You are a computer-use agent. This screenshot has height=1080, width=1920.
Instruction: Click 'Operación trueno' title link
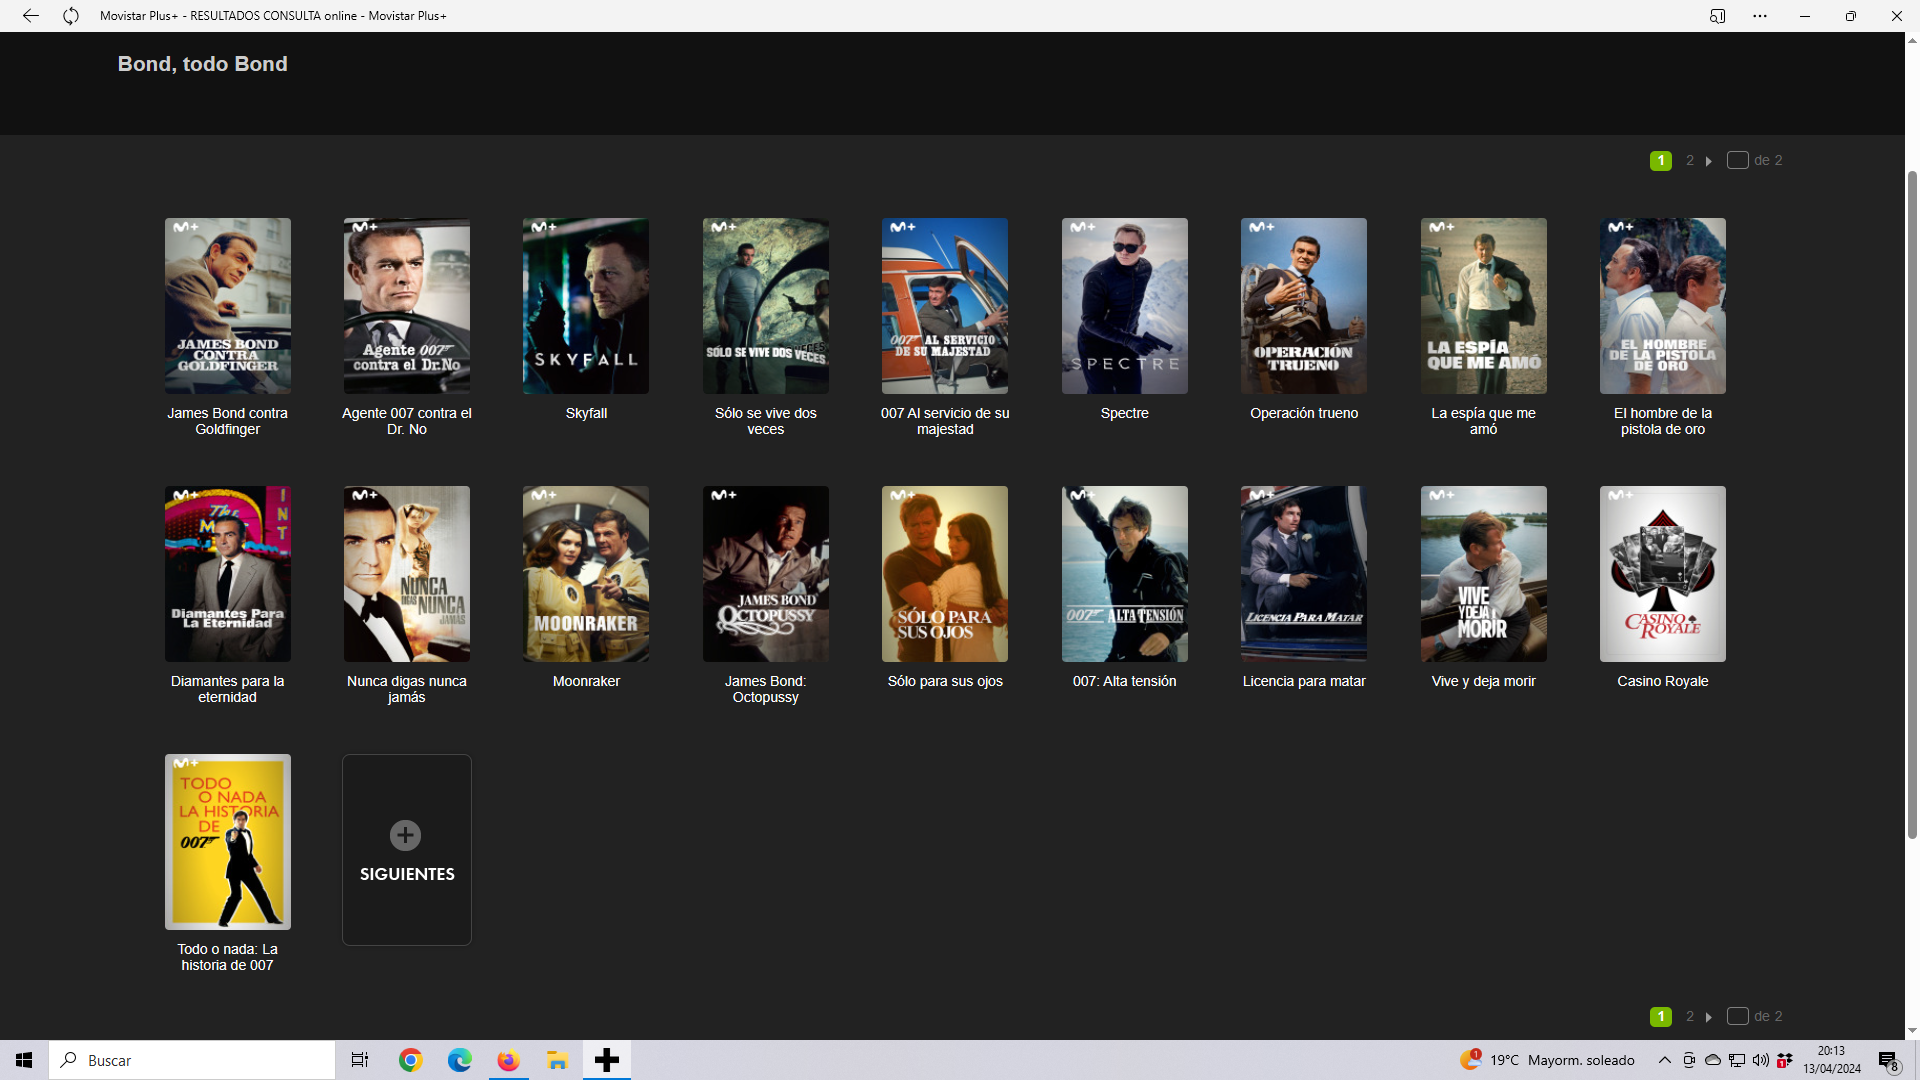pyautogui.click(x=1304, y=413)
